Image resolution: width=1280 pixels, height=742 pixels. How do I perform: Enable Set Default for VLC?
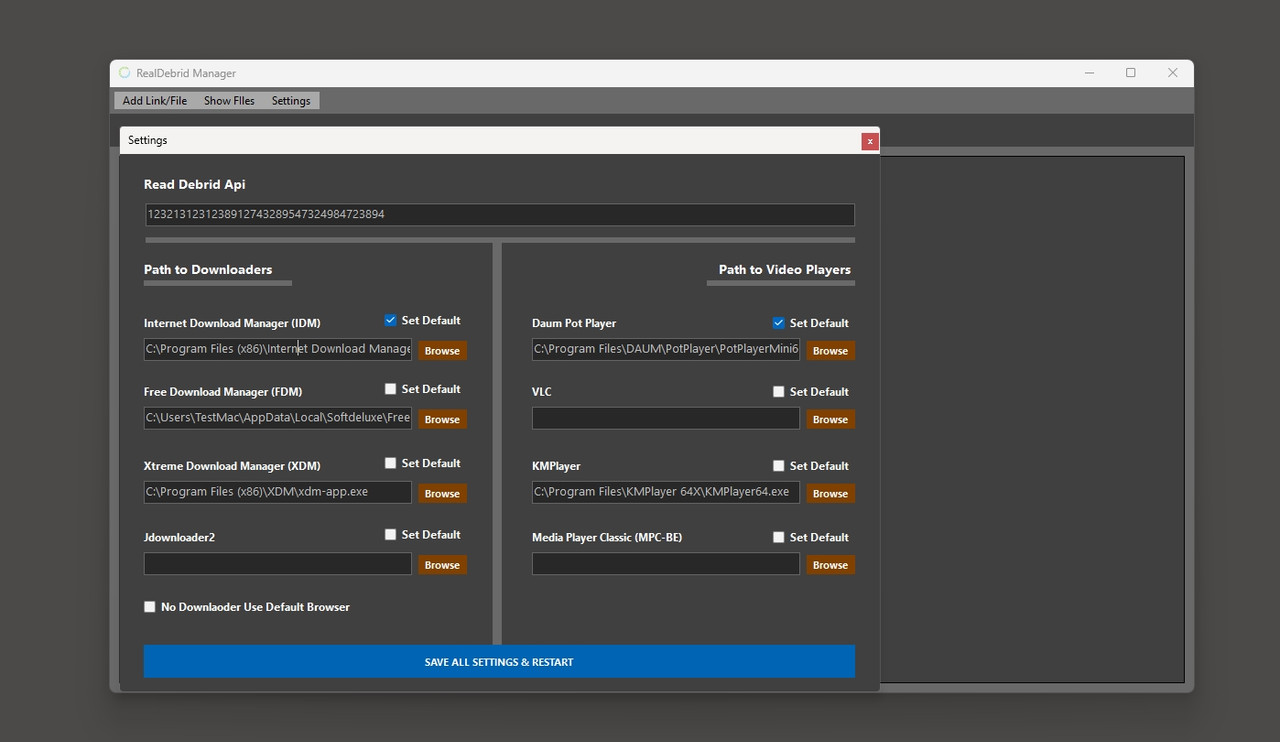[x=778, y=391]
